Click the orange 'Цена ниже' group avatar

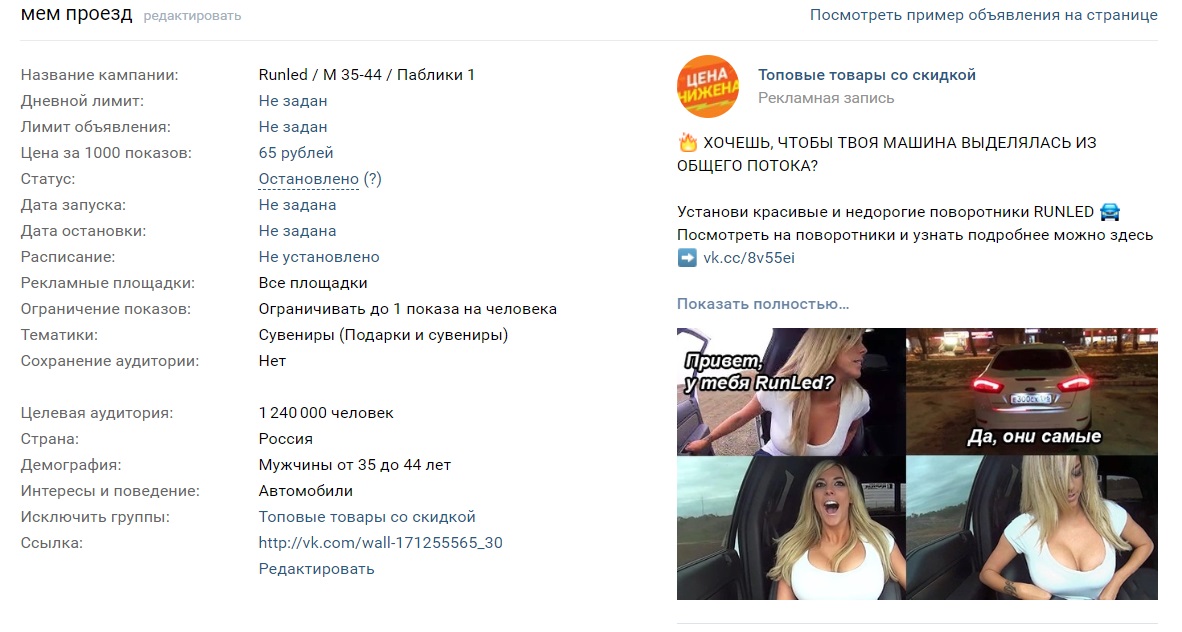(x=707, y=86)
